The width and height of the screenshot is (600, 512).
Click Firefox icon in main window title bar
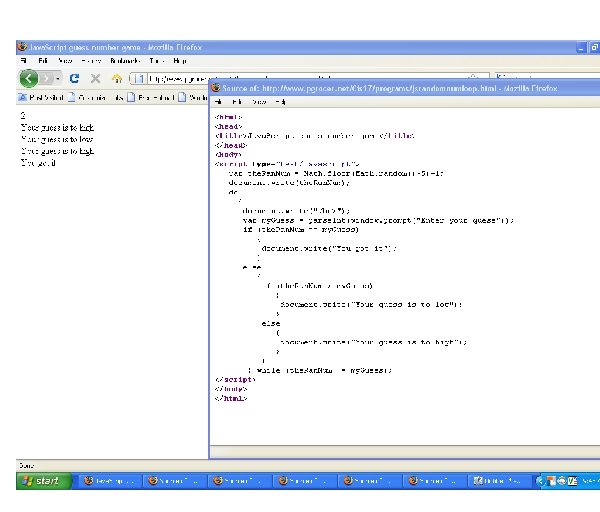23,47
